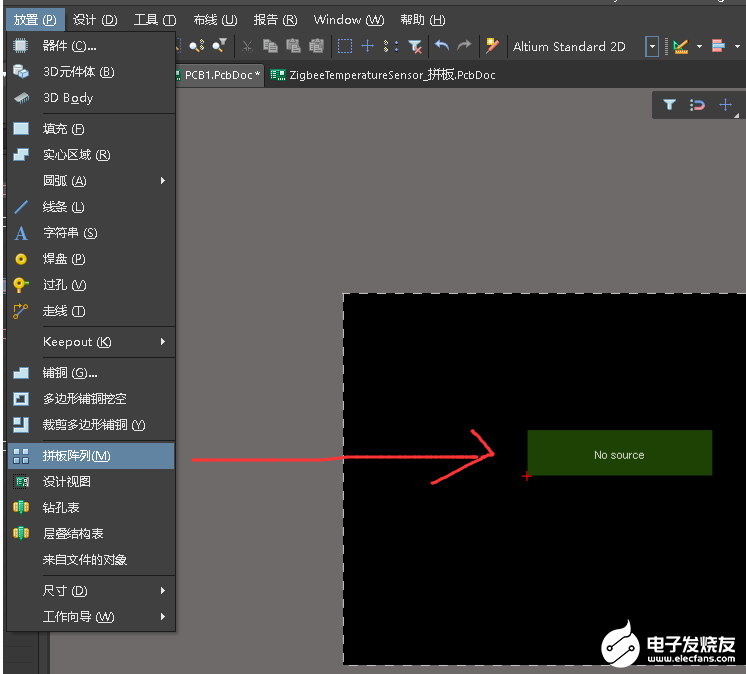Image resolution: width=746 pixels, height=674 pixels.
Task: Expand the 尺寸 (D) submenu arrow
Action: coord(163,591)
